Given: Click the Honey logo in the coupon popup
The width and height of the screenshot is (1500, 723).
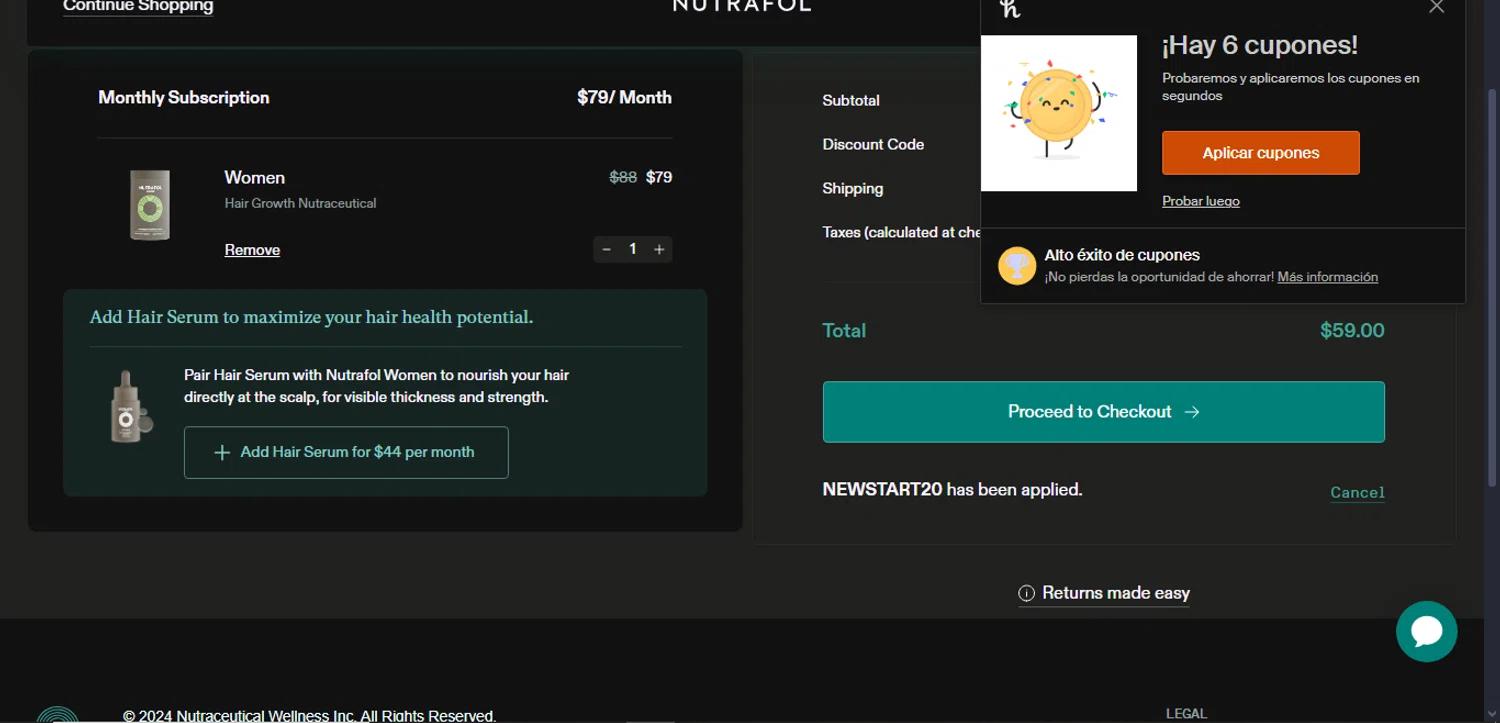Looking at the screenshot, I should click(x=1010, y=8).
